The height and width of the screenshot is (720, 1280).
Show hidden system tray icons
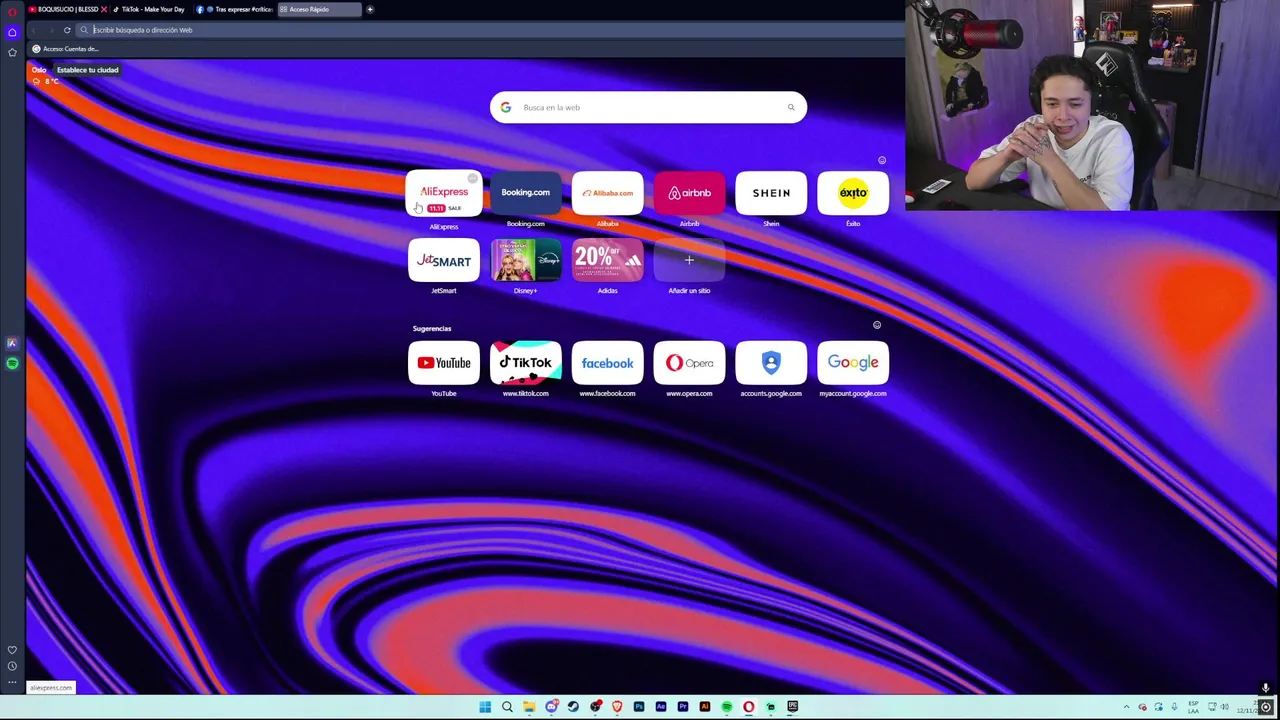click(1126, 707)
